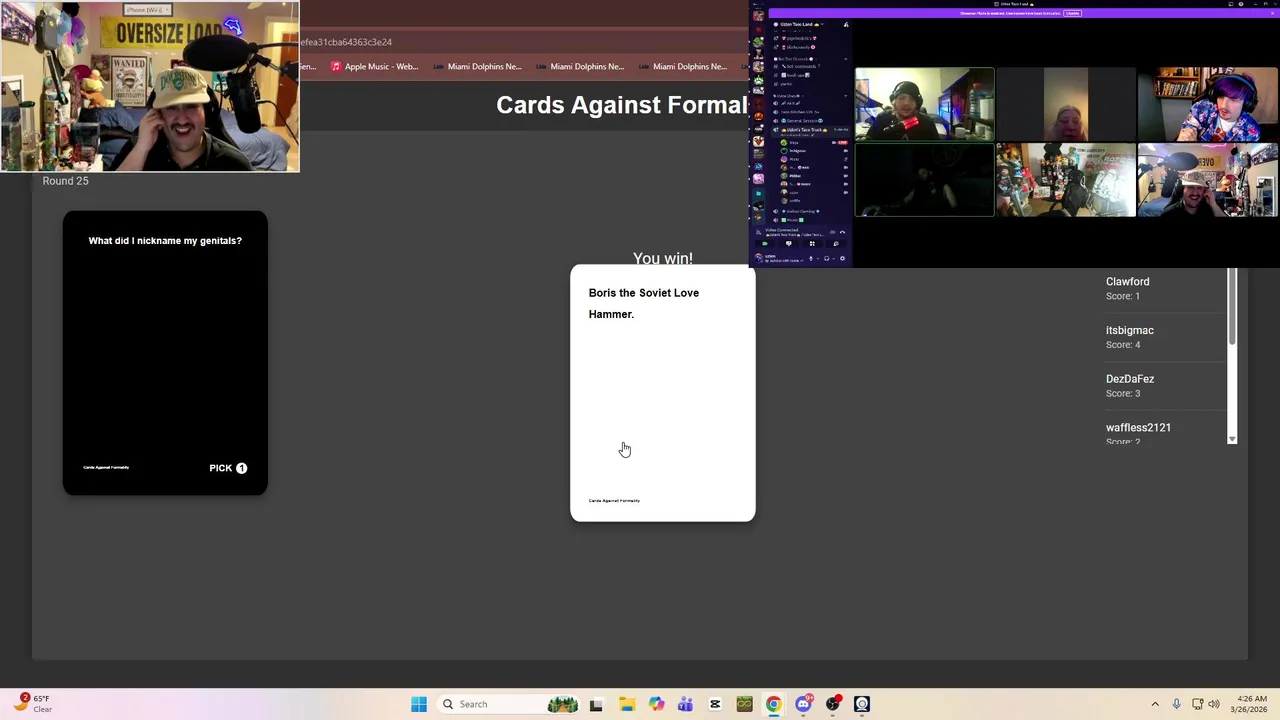Select Uzien's Taco Truck voice channel
This screenshot has height=720, width=1280.
pyautogui.click(x=803, y=130)
